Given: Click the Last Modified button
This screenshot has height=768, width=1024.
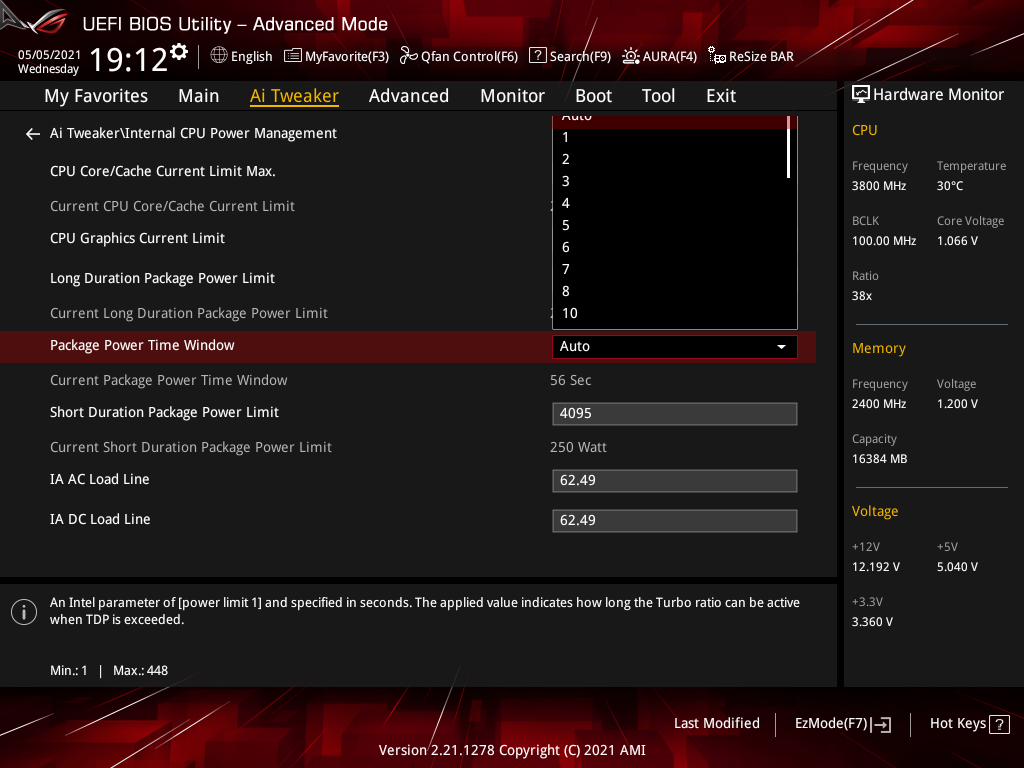Looking at the screenshot, I should (x=716, y=724).
